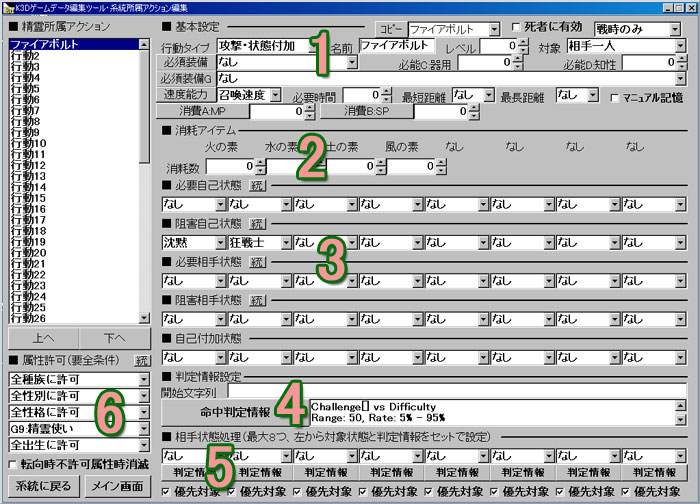Click 統 button beside 阻害自己状態
This screenshot has height=504, width=700.
coord(257,224)
